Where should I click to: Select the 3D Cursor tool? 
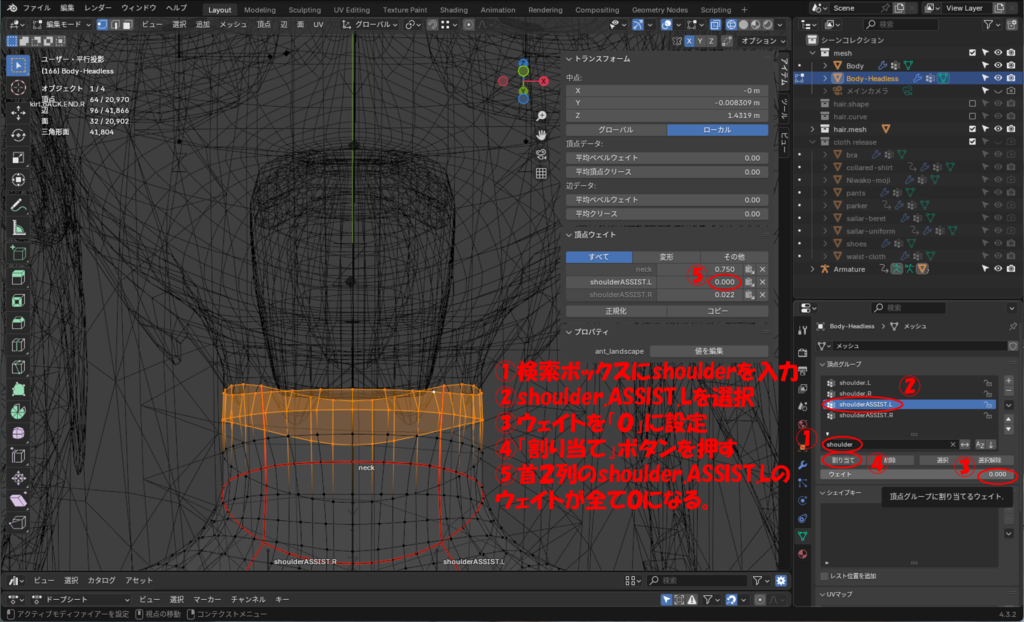[18, 88]
